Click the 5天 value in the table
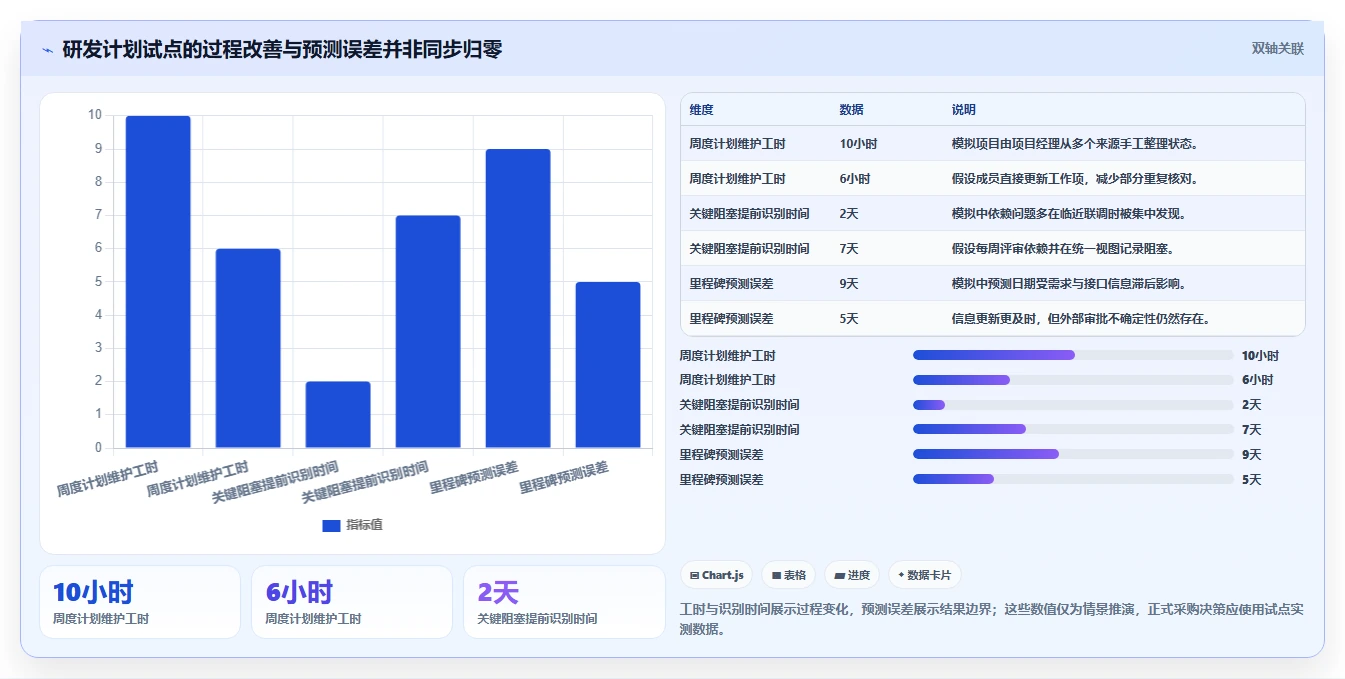1345x679 pixels. [x=849, y=319]
